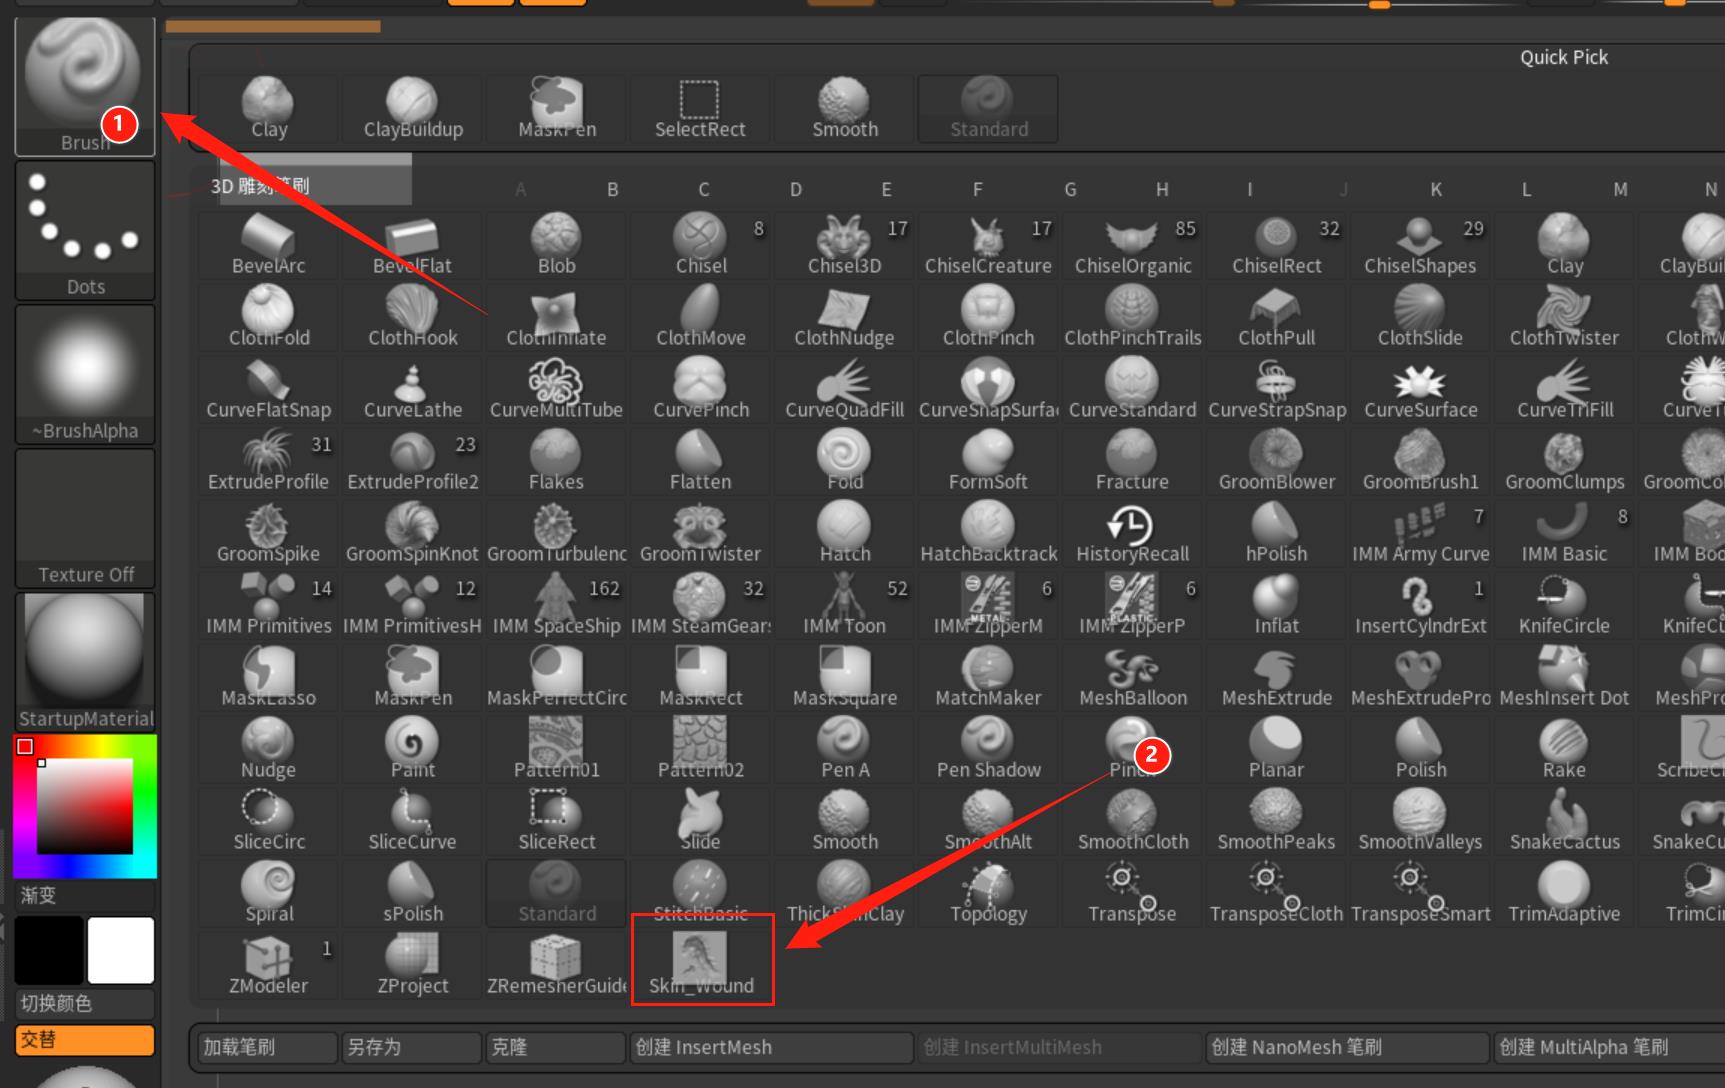Pick the ClothTwister brush
Image resolution: width=1725 pixels, height=1088 pixels.
click(1564, 317)
